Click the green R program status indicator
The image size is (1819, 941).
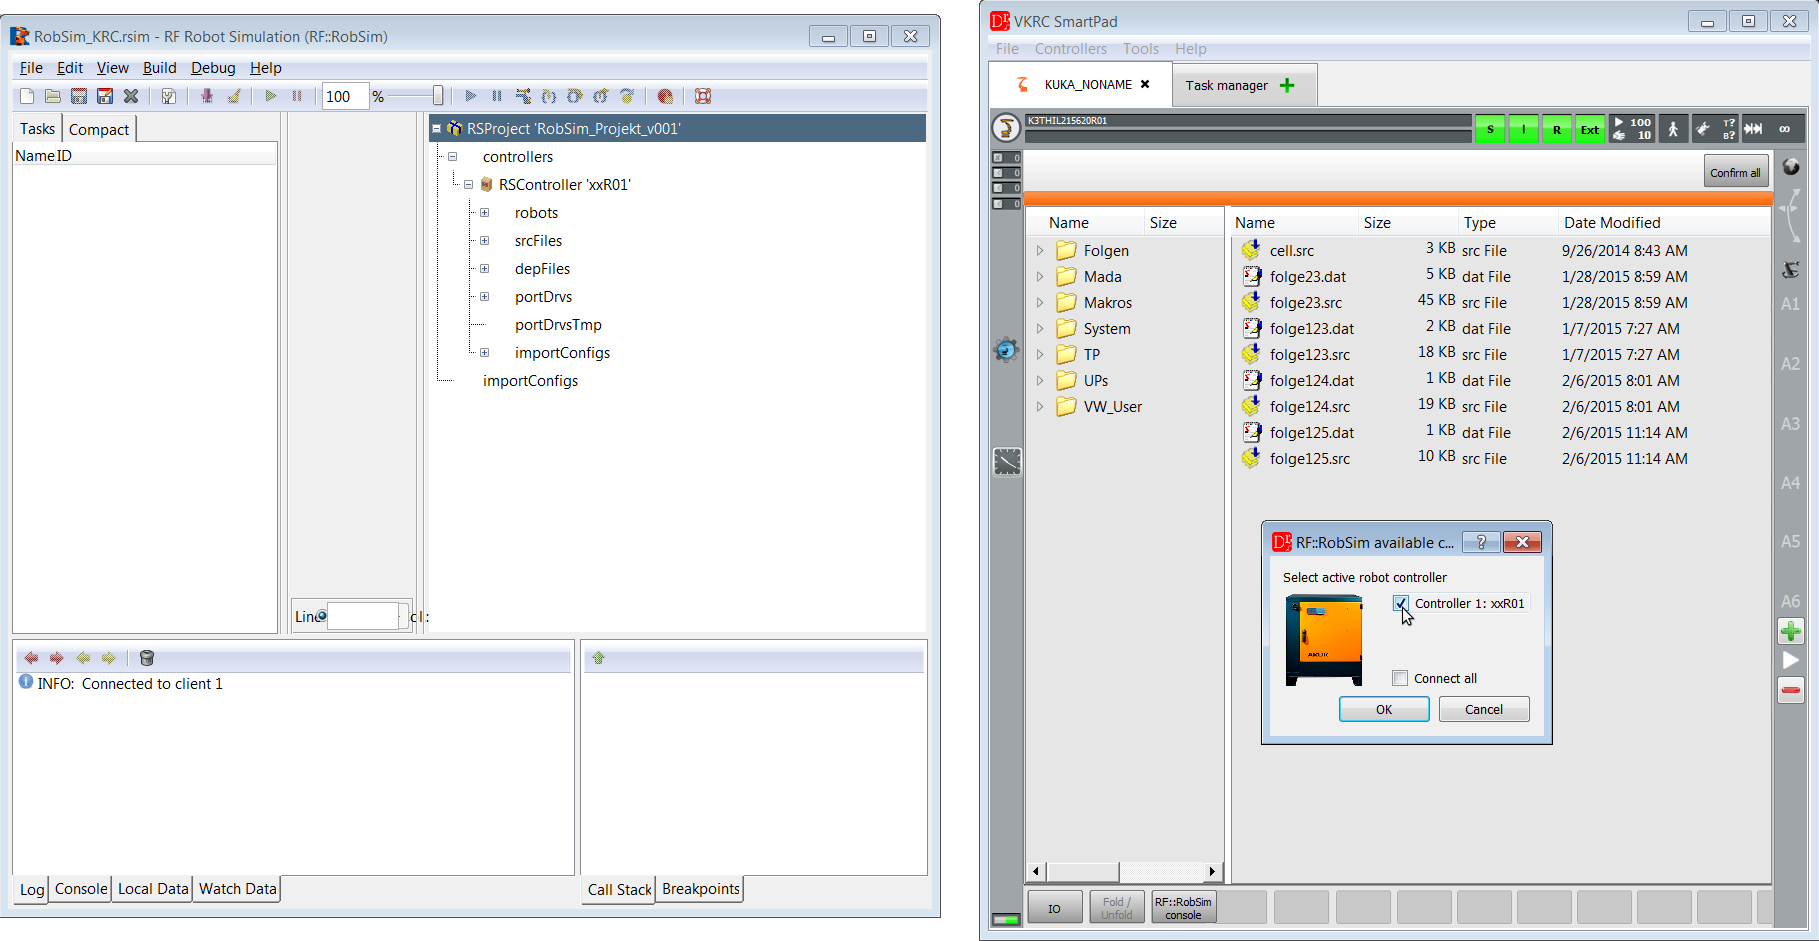1556,129
